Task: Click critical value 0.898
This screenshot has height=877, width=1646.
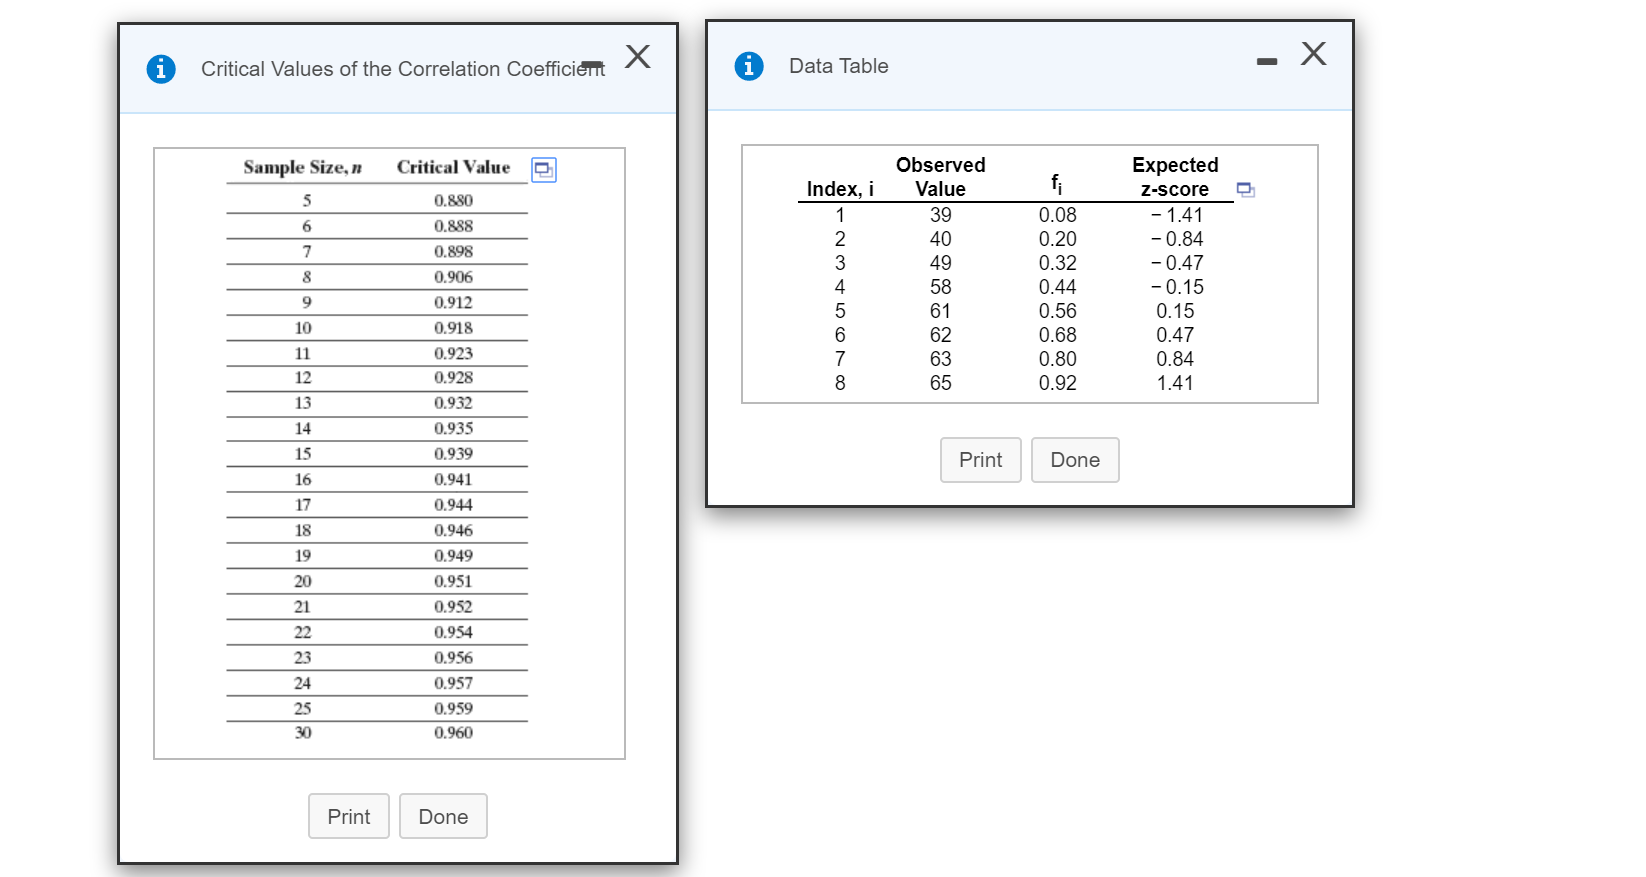Action: click(453, 251)
